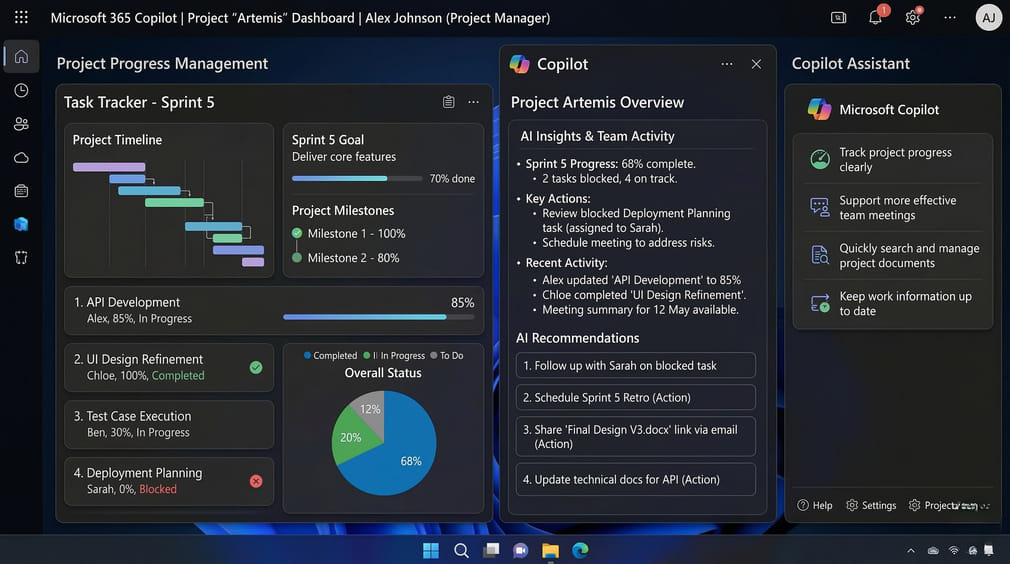Click the Project Timeline Gantt chart
The height and width of the screenshot is (564, 1010).
[169, 214]
